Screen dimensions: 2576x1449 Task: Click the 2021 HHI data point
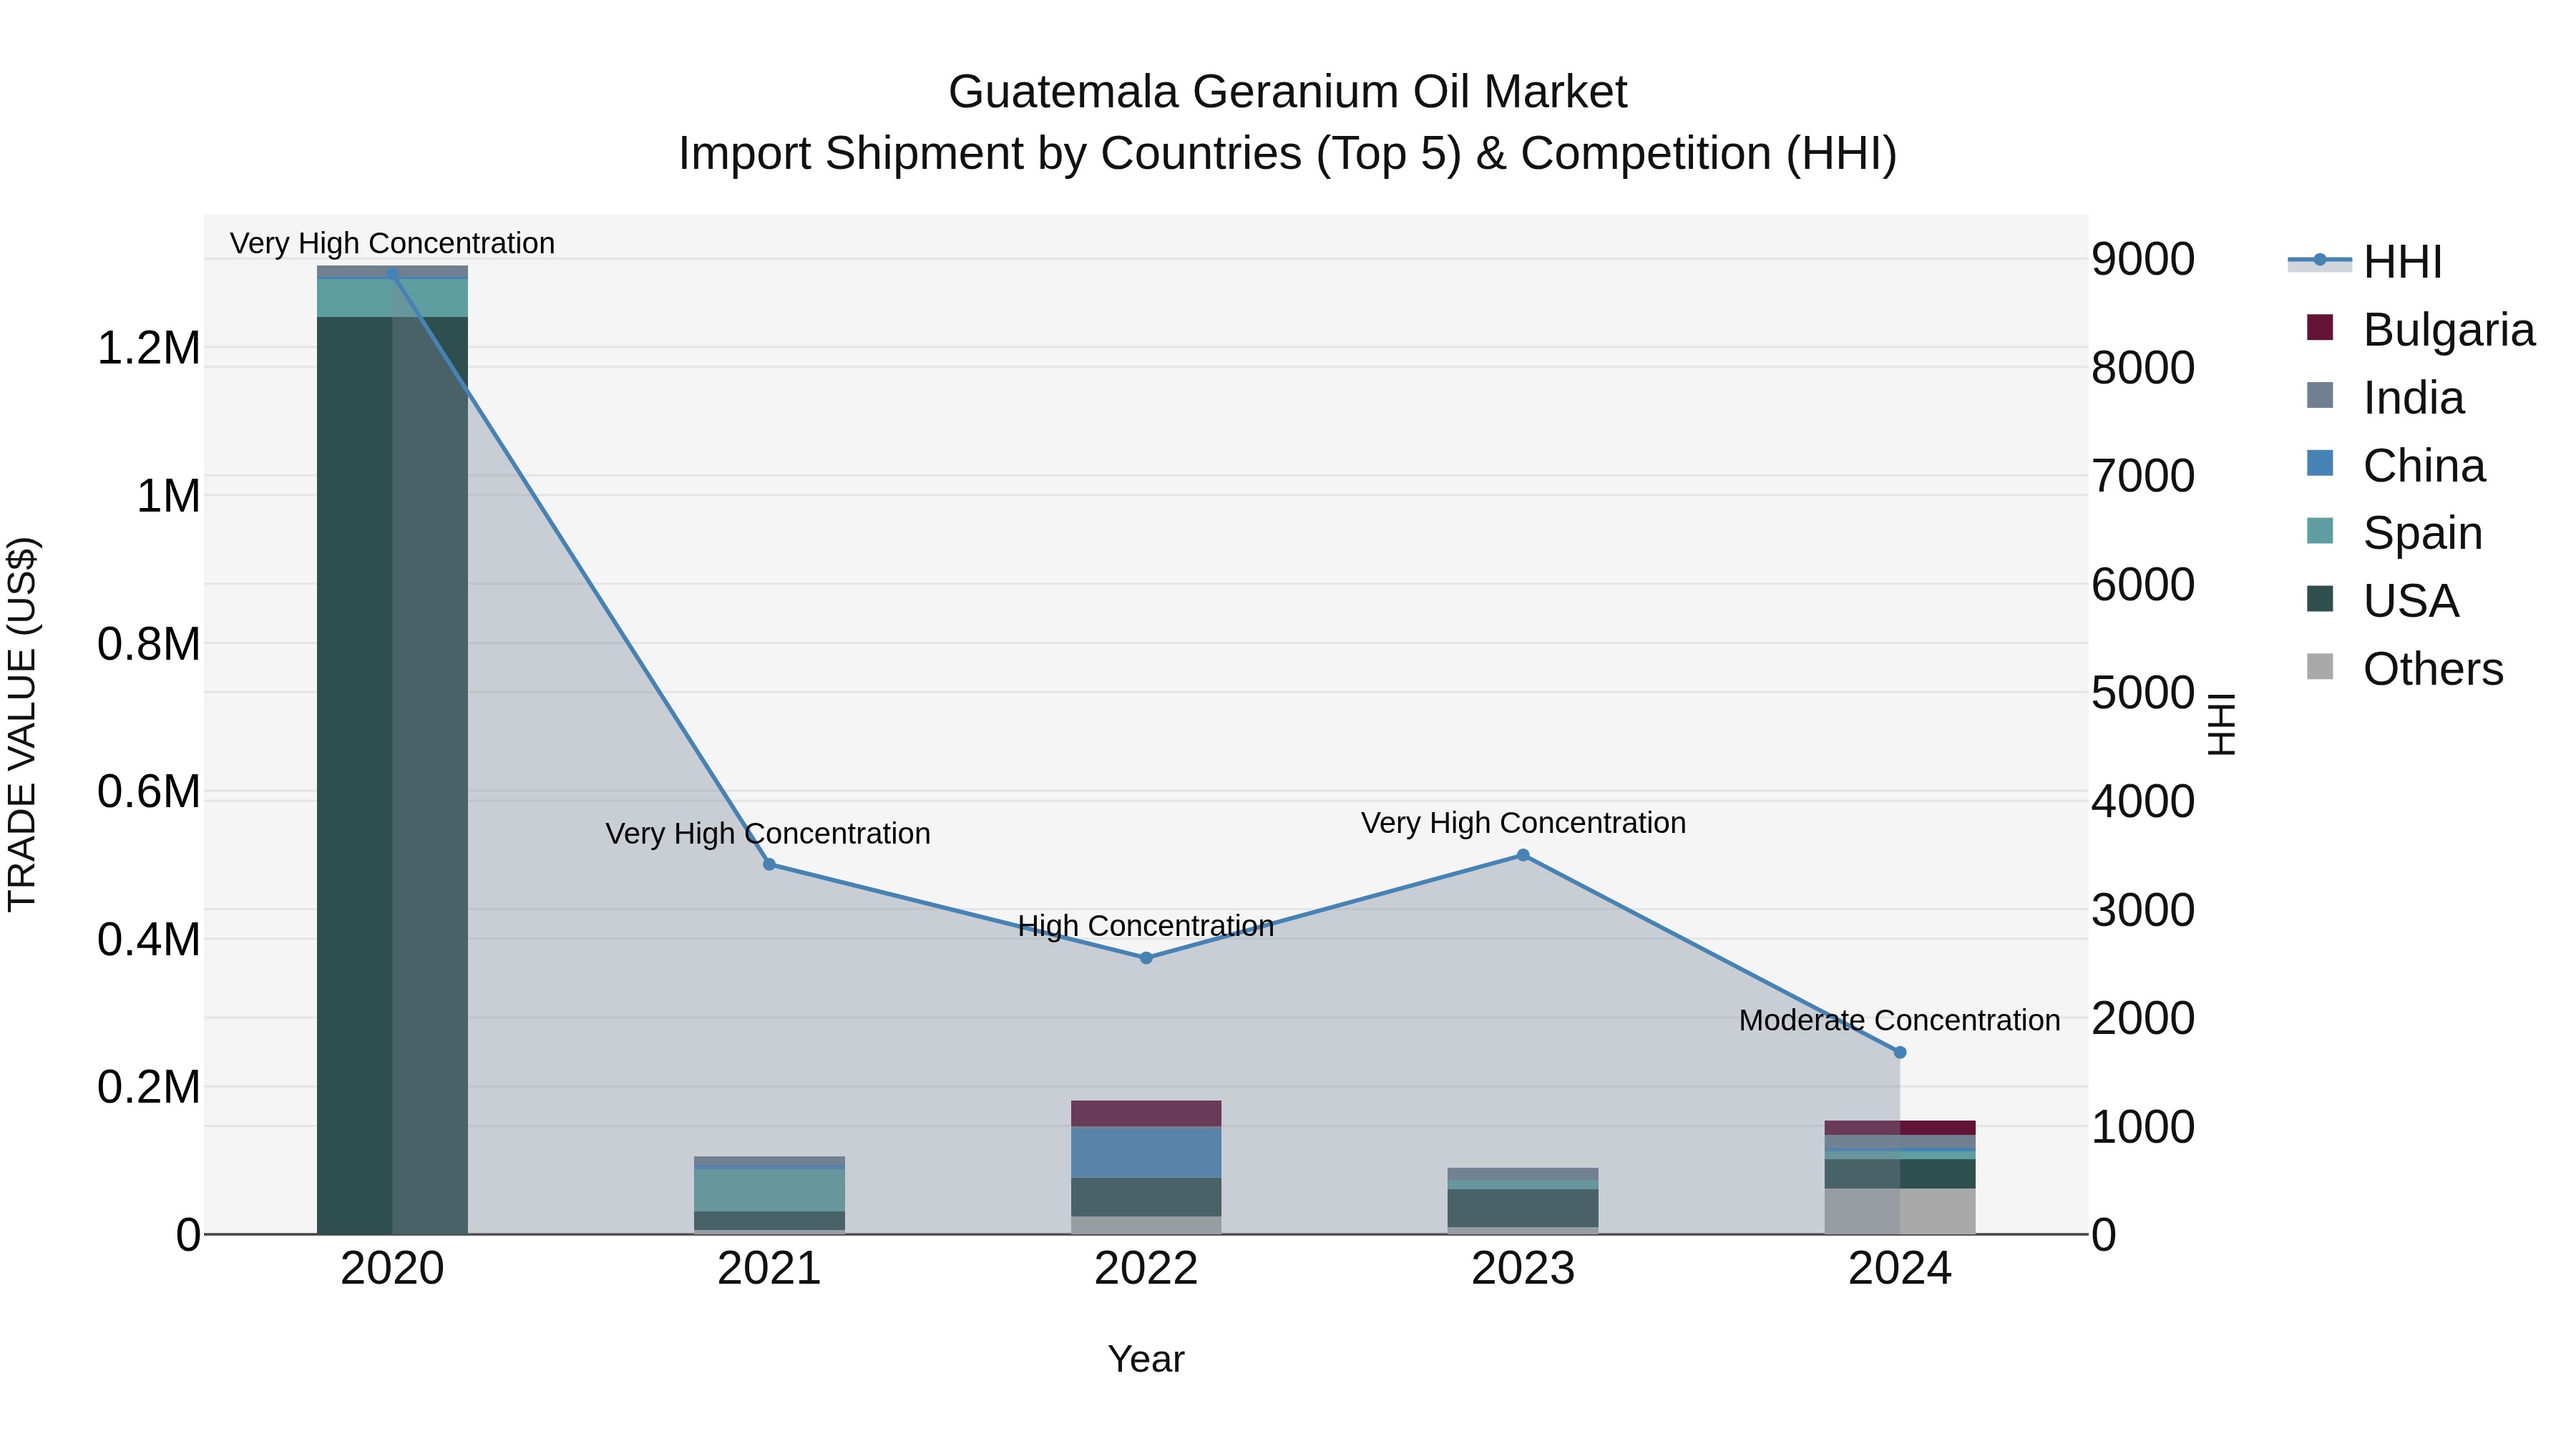click(769, 864)
